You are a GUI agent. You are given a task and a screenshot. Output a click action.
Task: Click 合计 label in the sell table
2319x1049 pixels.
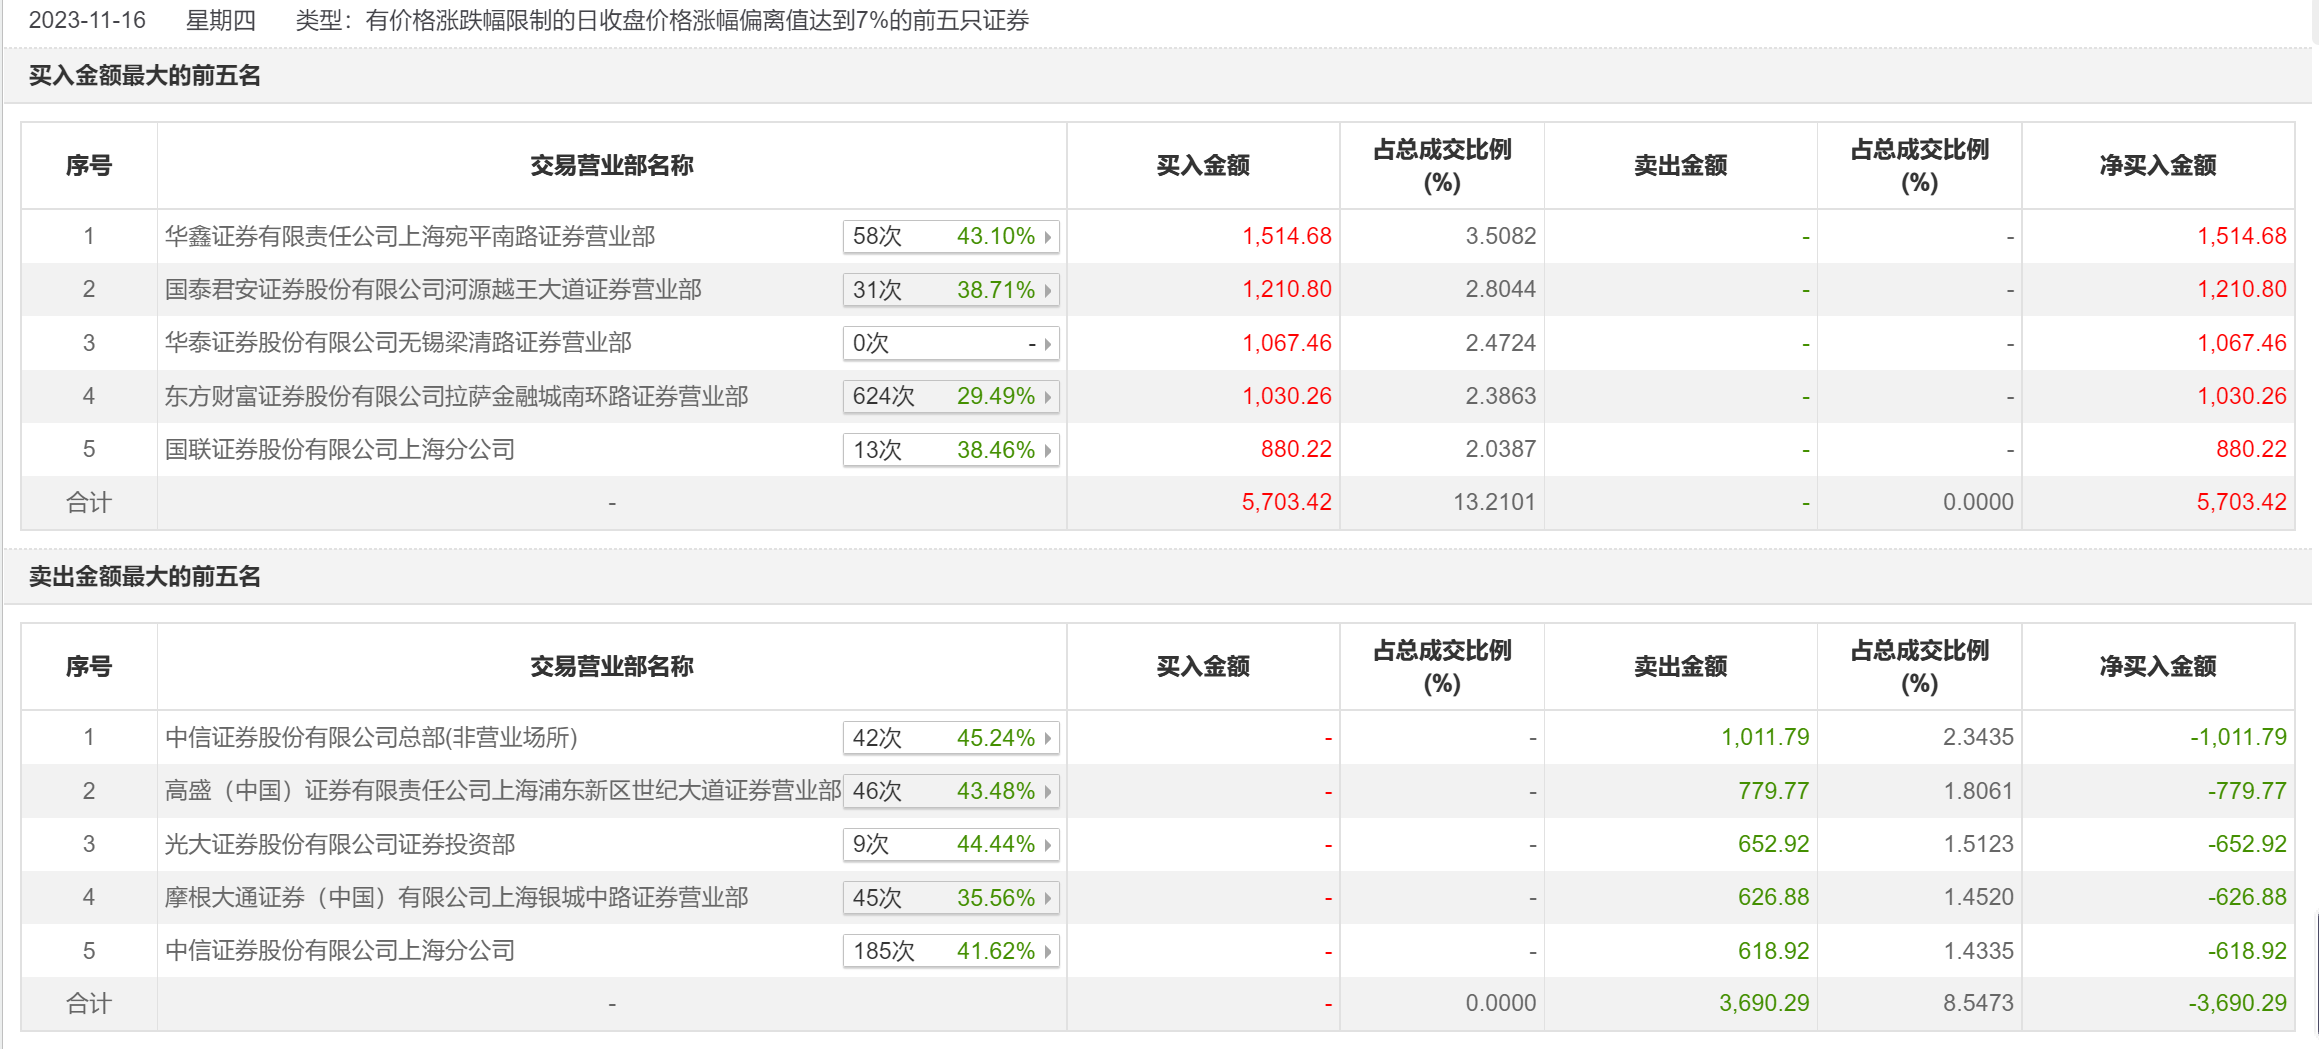[x=89, y=1004]
